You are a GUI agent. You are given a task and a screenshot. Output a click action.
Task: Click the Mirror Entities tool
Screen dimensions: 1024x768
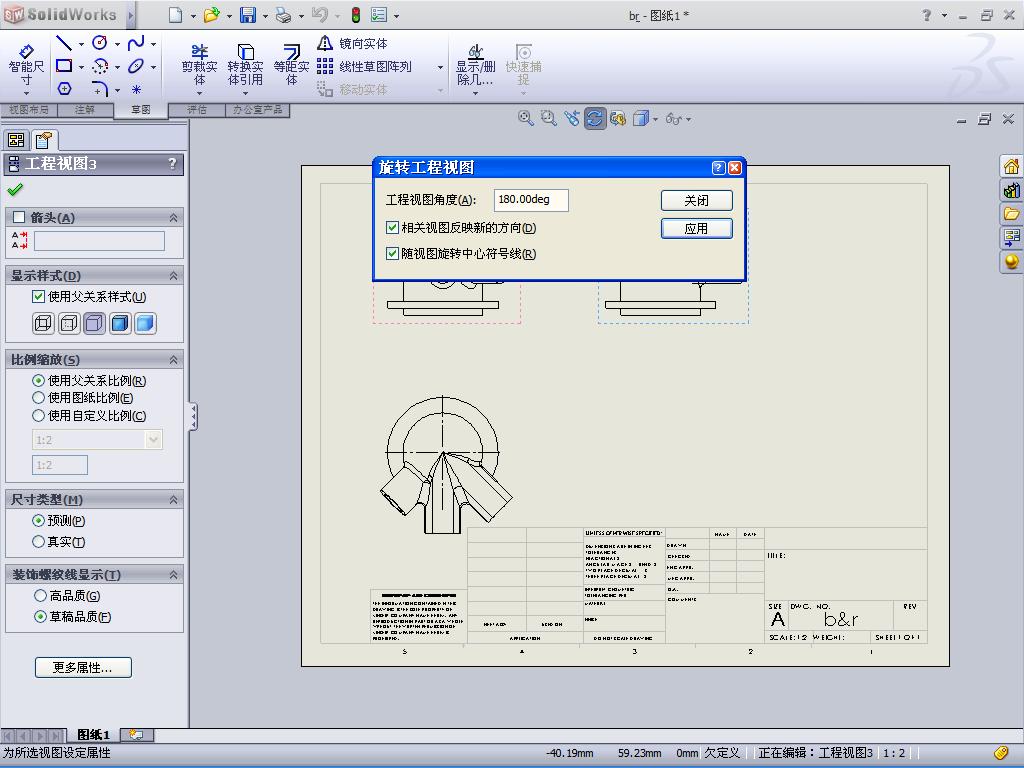tap(353, 44)
